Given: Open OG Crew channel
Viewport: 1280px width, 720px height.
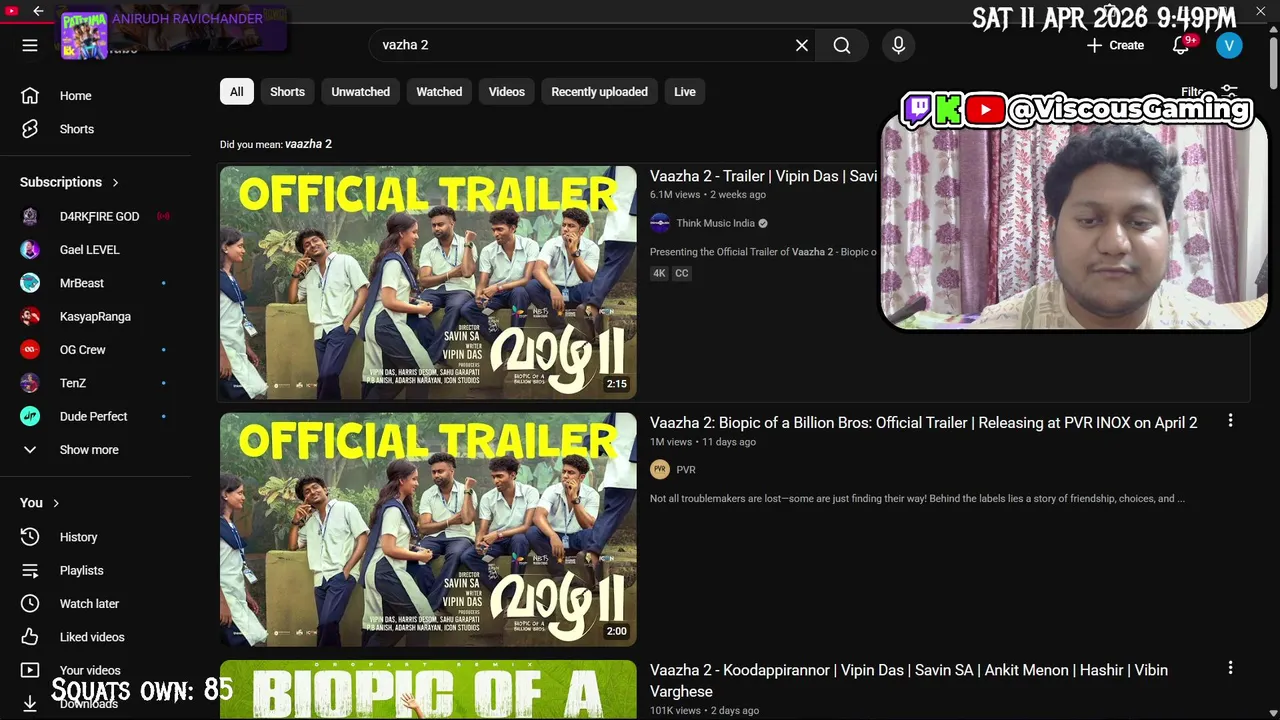Looking at the screenshot, I should [96, 350].
